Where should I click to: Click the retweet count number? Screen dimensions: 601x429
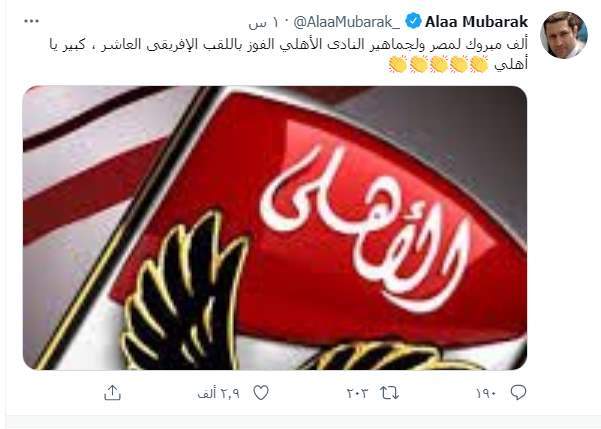[x=357, y=393]
